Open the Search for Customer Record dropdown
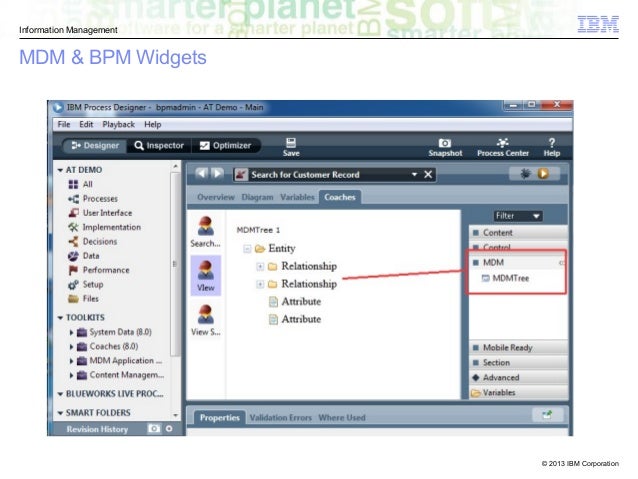Screen dimensions: 638x479 point(414,175)
